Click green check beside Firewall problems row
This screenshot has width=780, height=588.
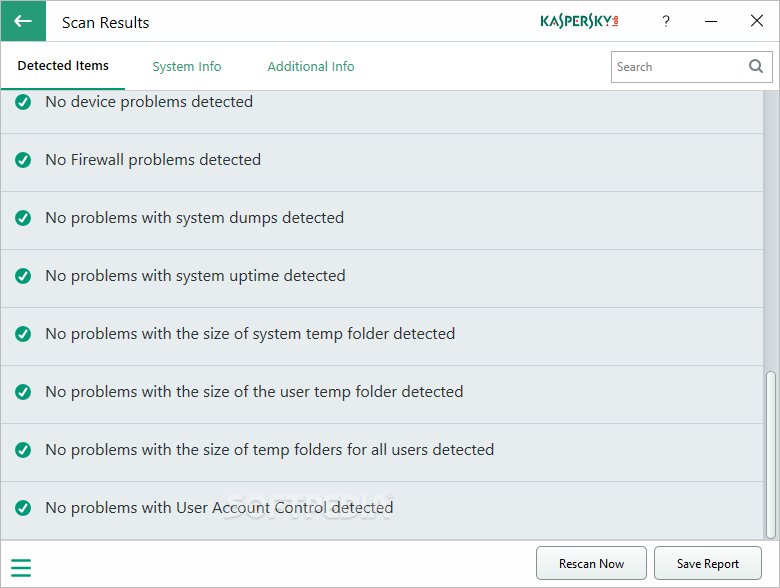click(23, 160)
